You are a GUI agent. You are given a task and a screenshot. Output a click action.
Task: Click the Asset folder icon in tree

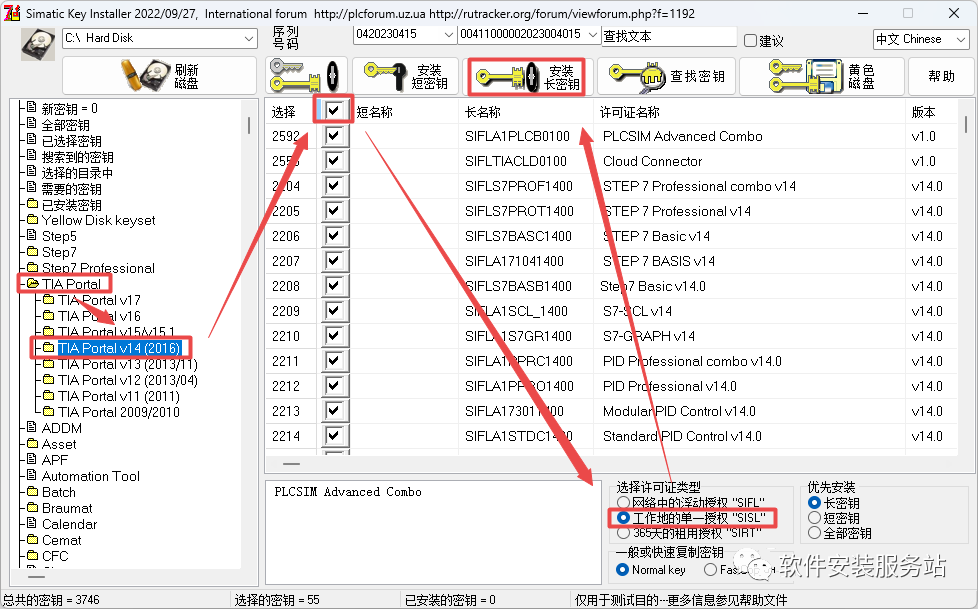click(32, 443)
